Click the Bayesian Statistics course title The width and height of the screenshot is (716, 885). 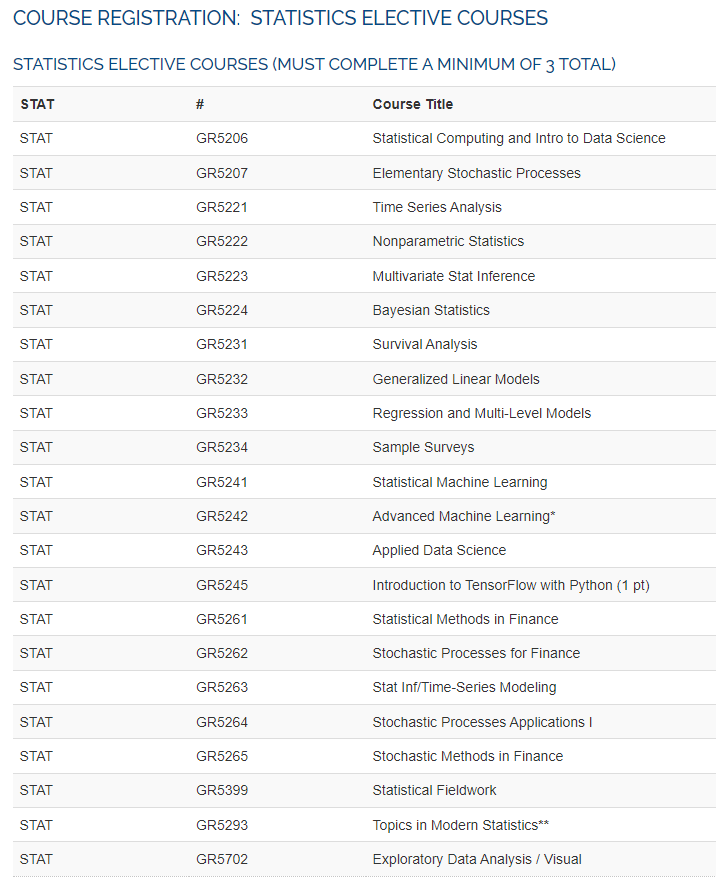(x=431, y=310)
